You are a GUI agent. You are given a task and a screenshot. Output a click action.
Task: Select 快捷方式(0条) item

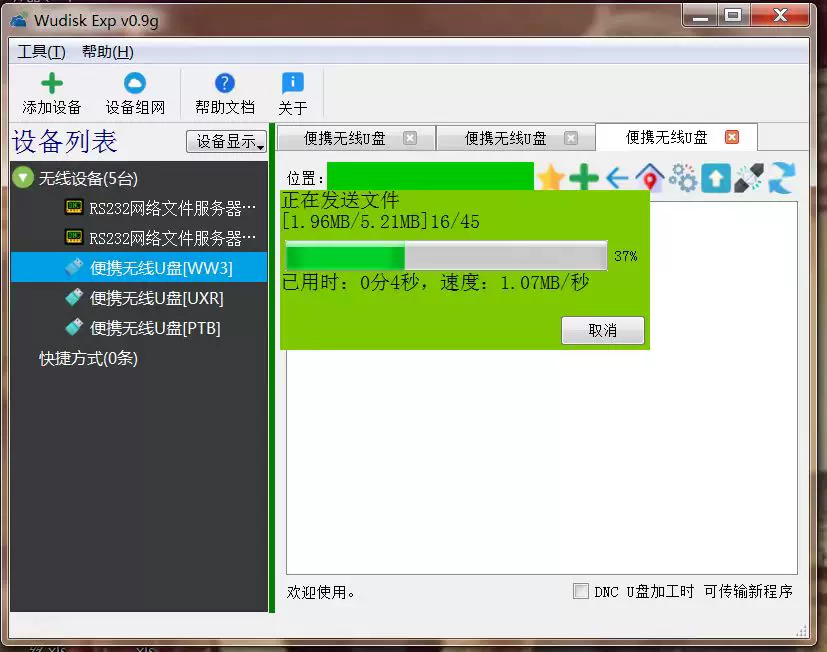point(88,358)
